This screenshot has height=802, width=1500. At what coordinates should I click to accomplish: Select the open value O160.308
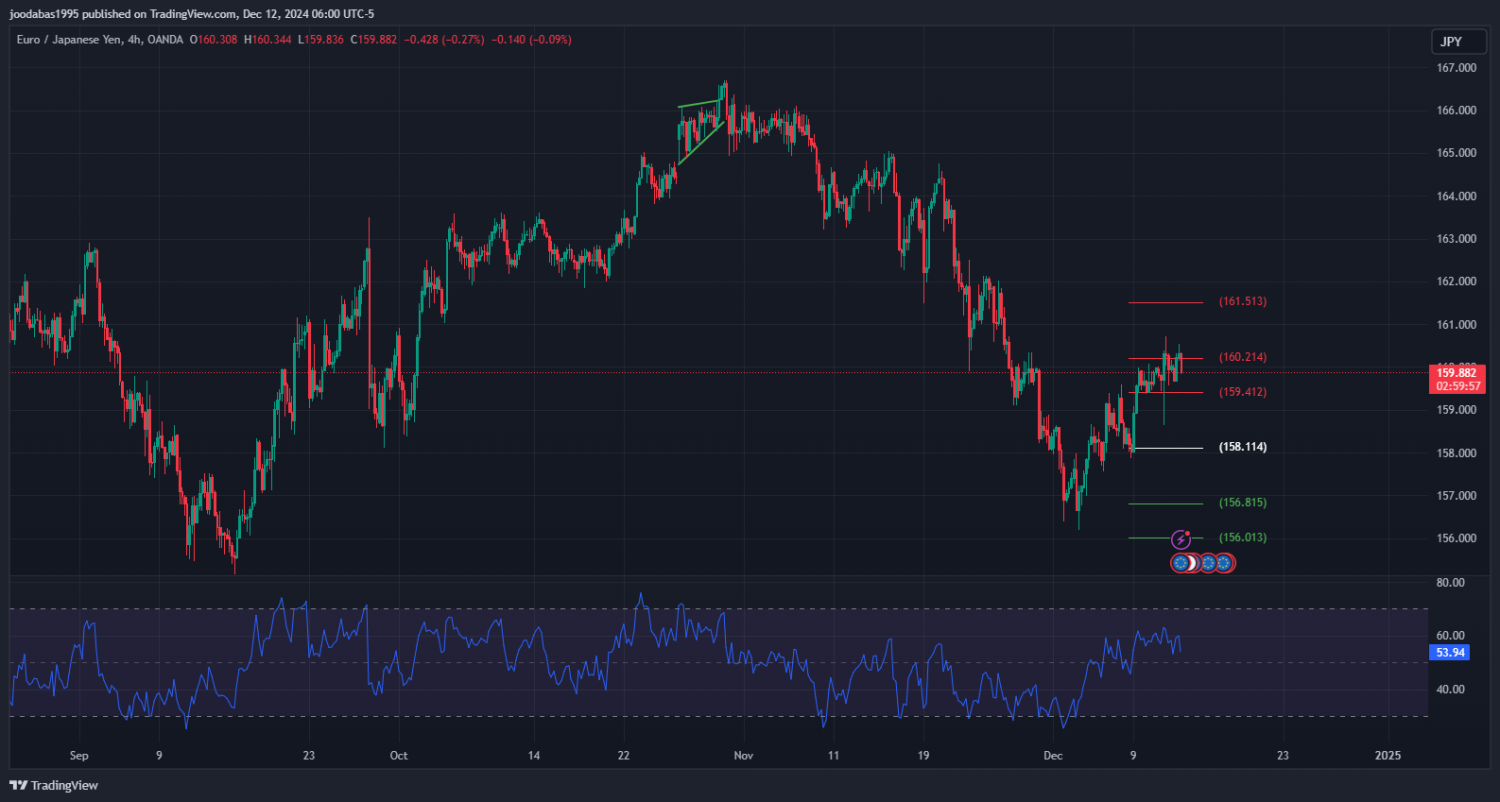(x=213, y=40)
